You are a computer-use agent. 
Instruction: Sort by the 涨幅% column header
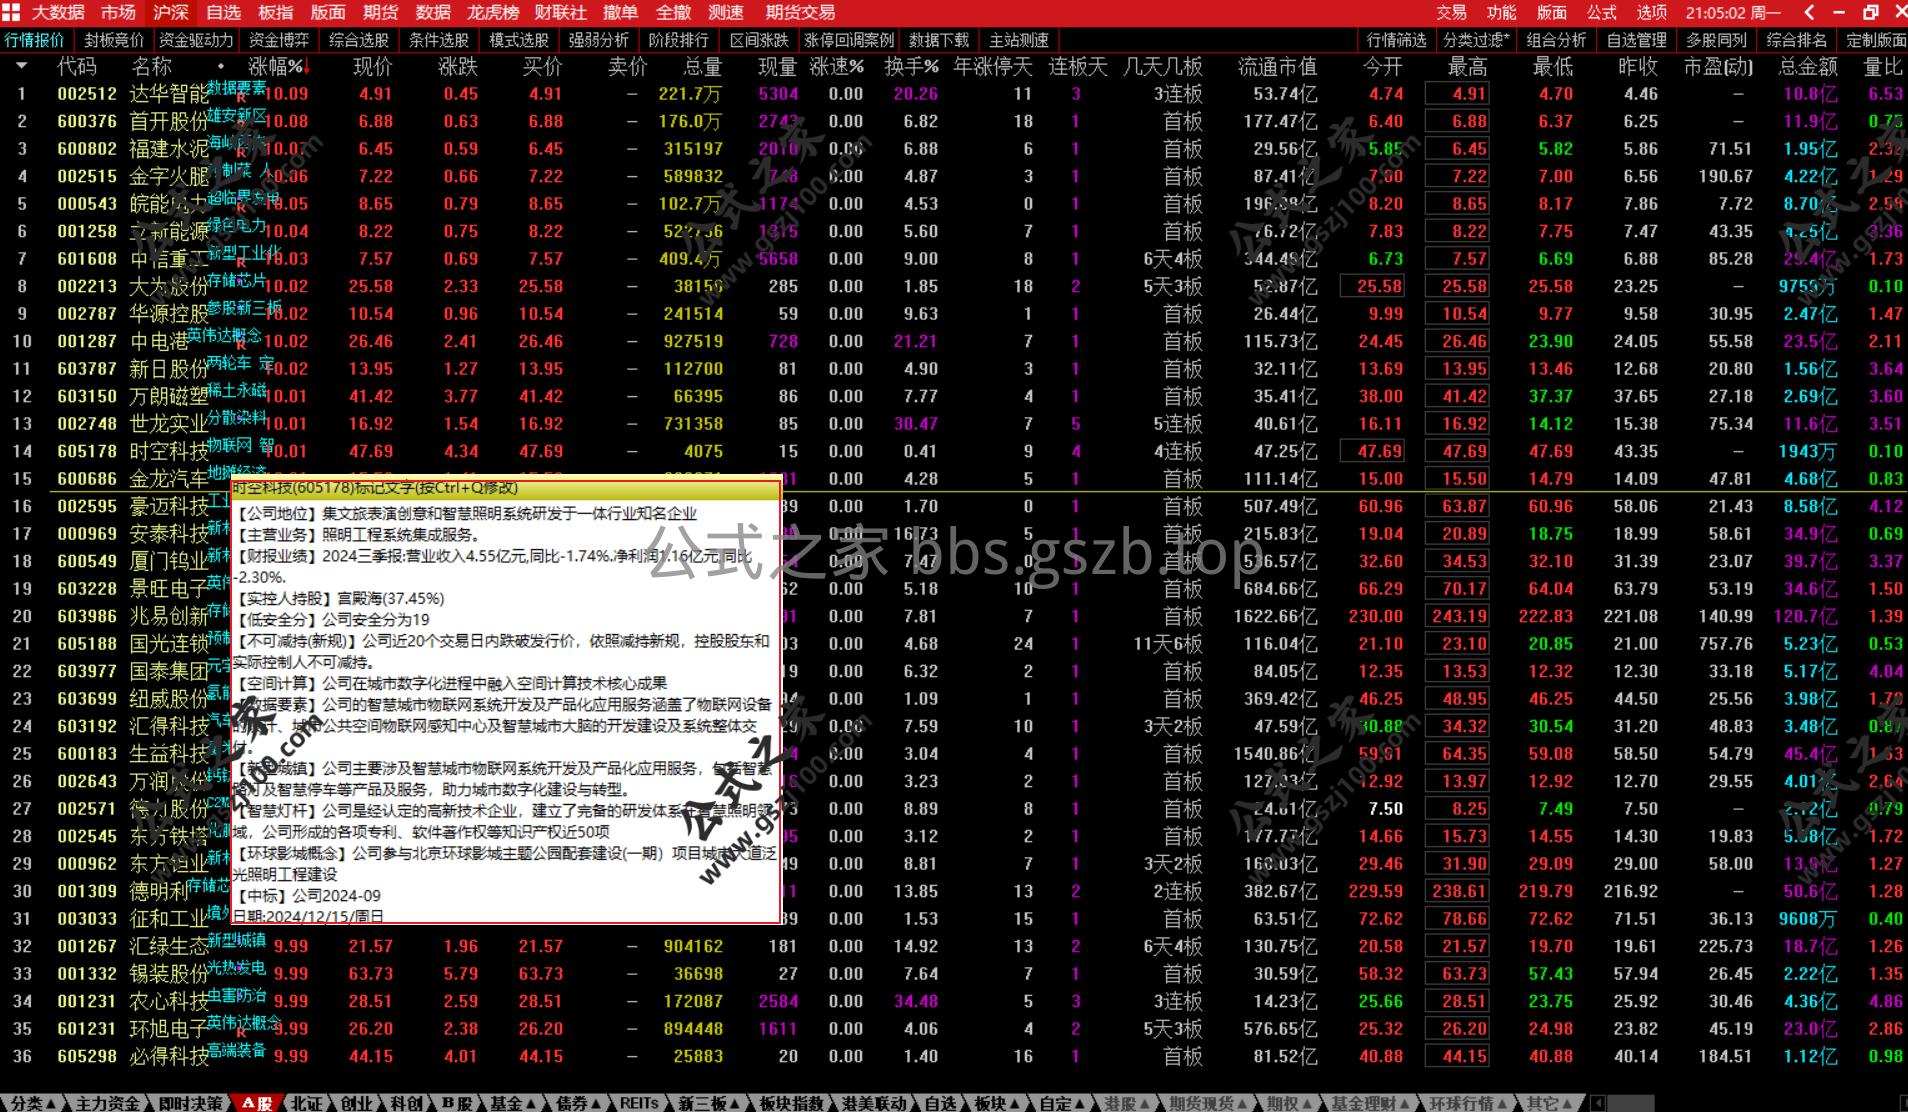tap(278, 67)
